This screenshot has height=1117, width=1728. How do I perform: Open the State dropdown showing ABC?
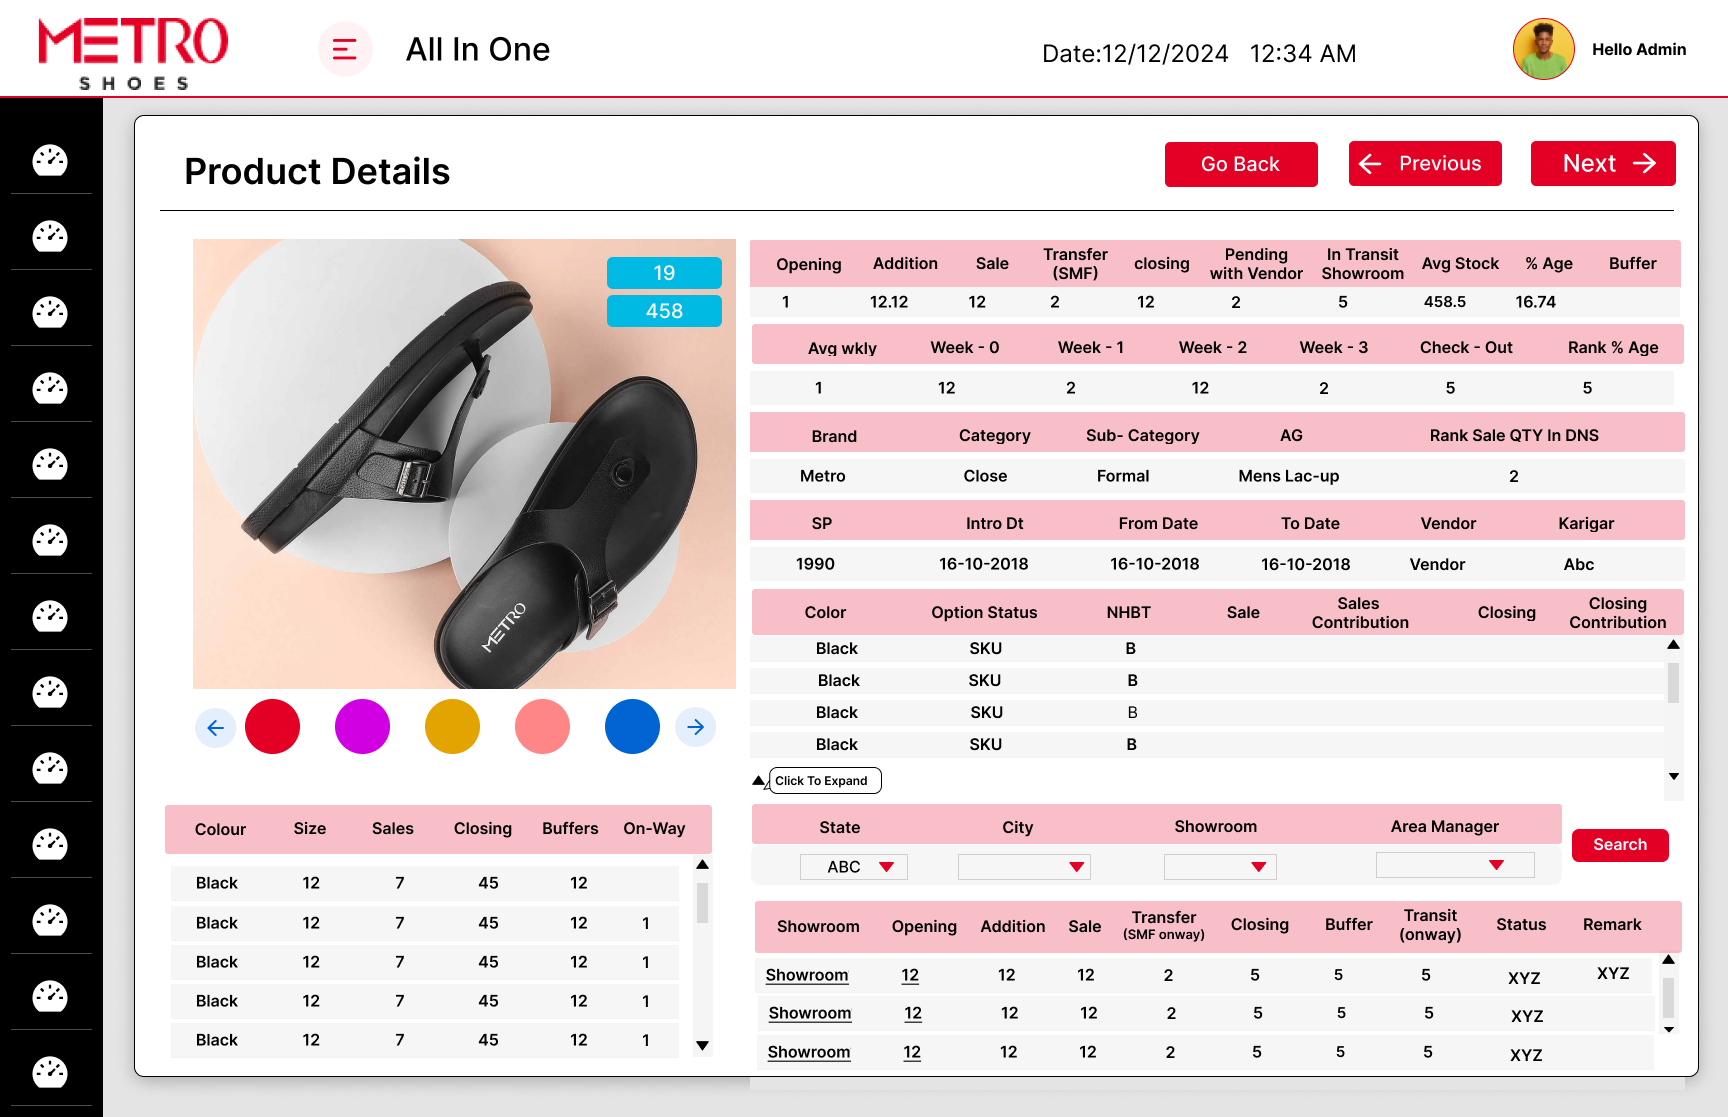click(x=854, y=867)
